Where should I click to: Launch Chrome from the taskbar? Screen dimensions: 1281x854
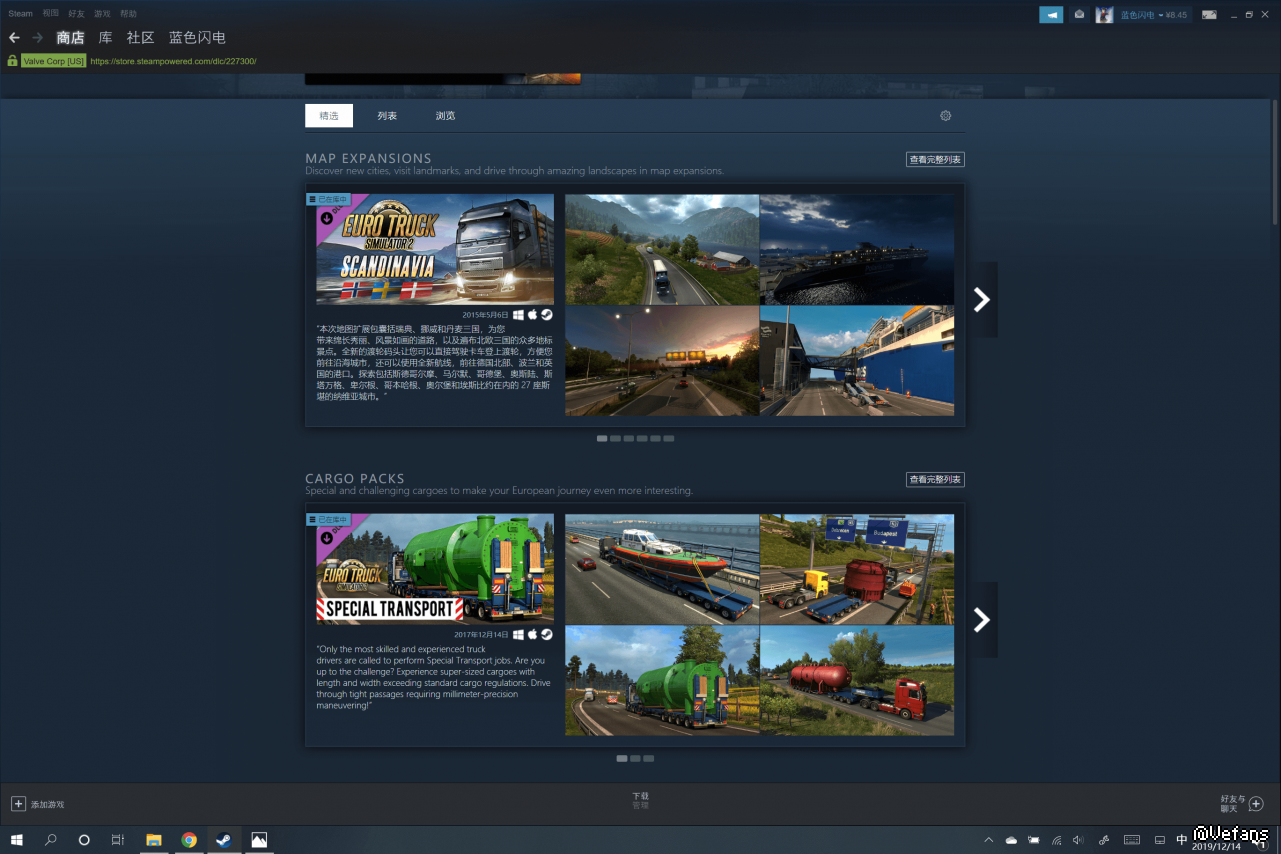coord(189,840)
